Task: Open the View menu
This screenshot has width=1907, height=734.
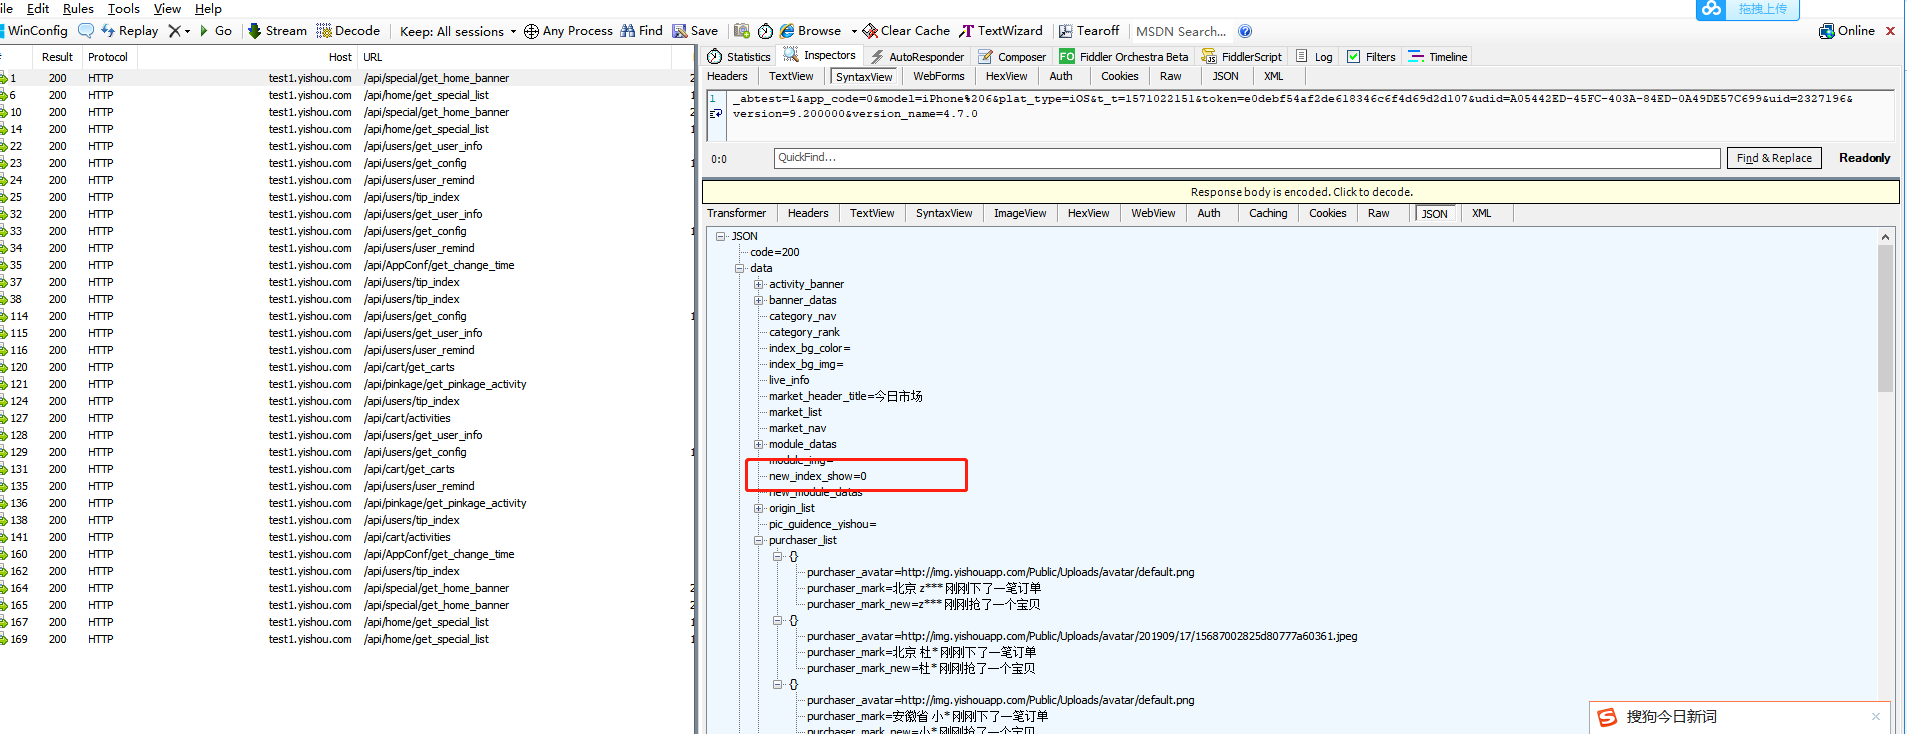Action: 167,8
